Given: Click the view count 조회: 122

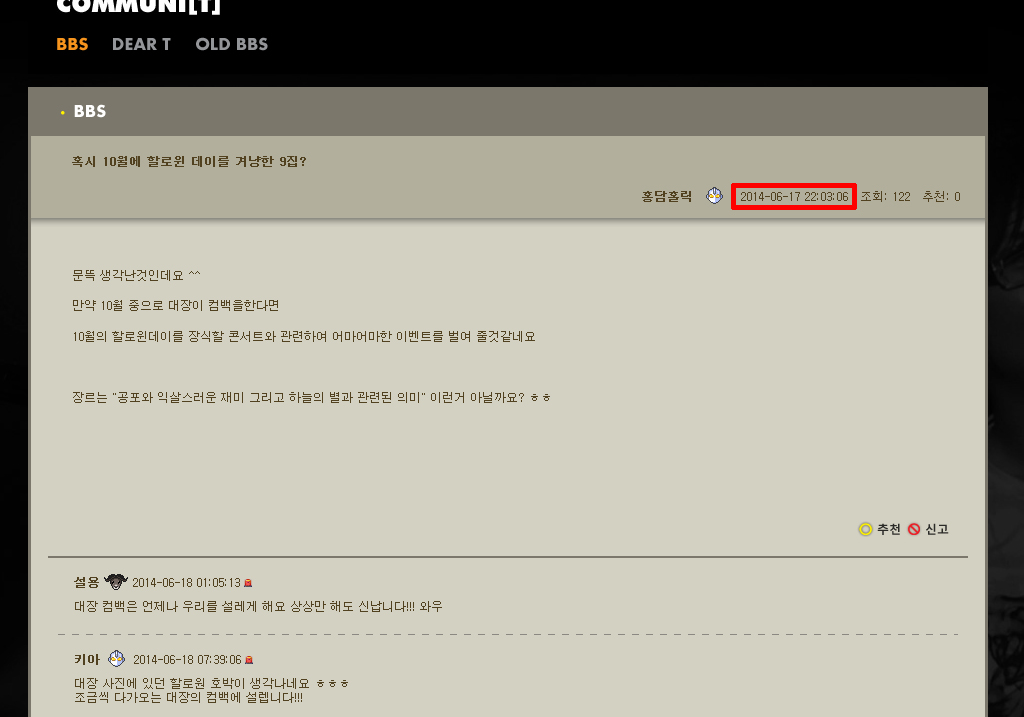Looking at the screenshot, I should click(x=886, y=197).
